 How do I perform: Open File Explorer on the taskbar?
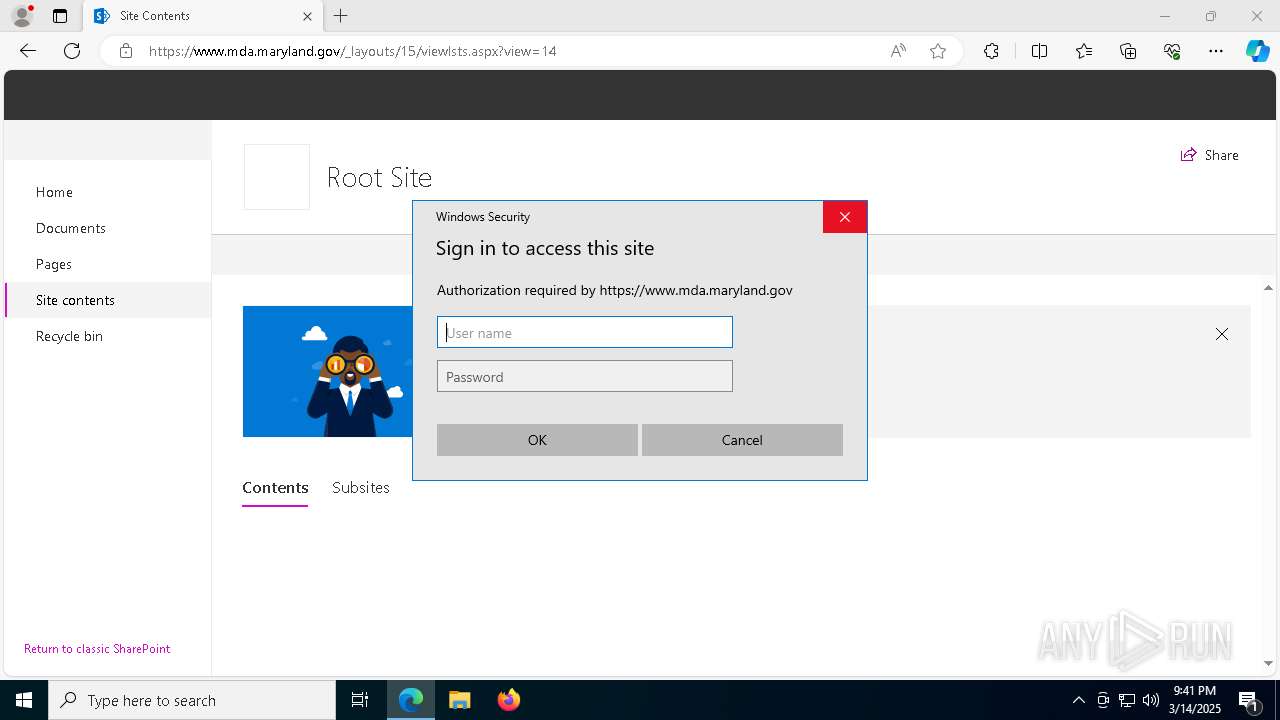[460, 700]
